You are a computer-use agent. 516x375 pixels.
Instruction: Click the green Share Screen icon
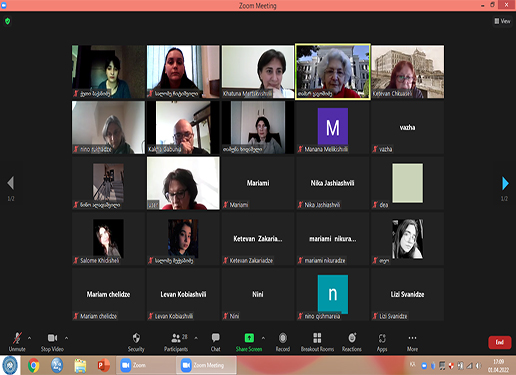coord(249,338)
